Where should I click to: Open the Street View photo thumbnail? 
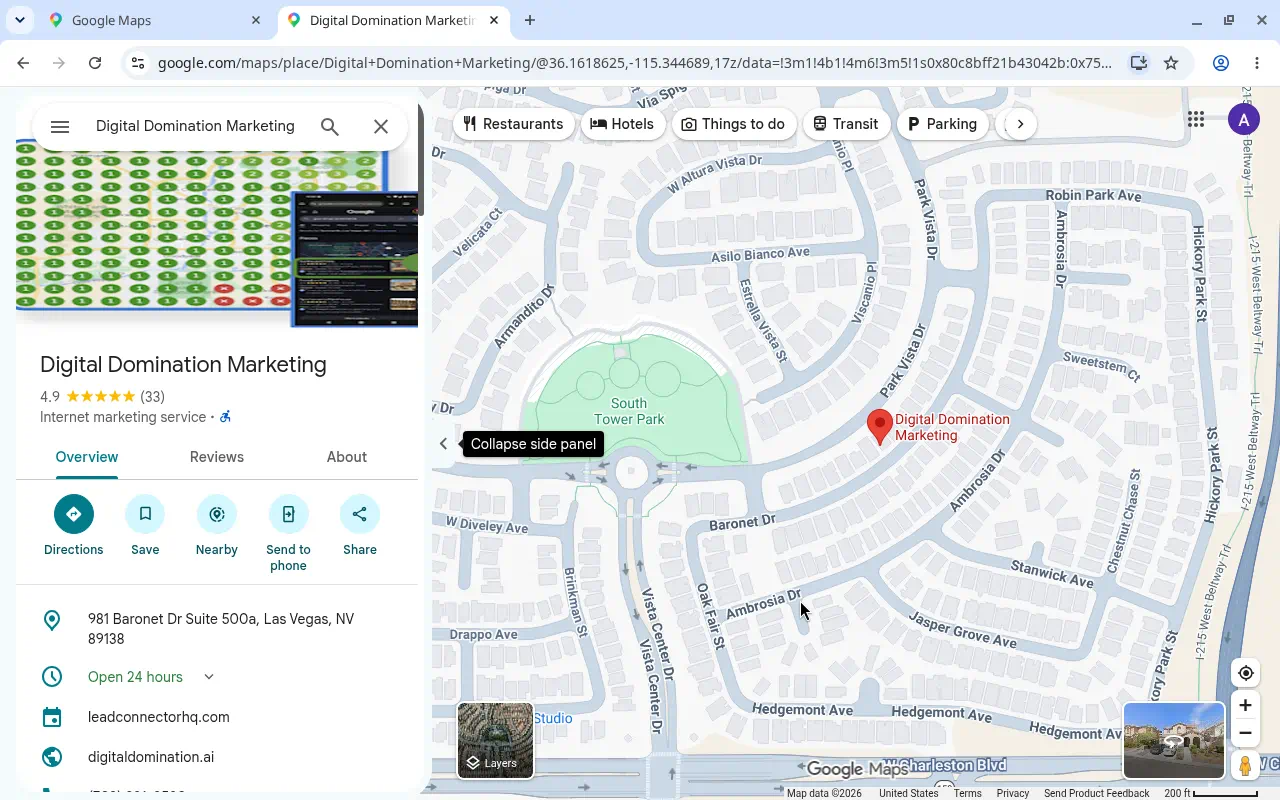point(1174,740)
